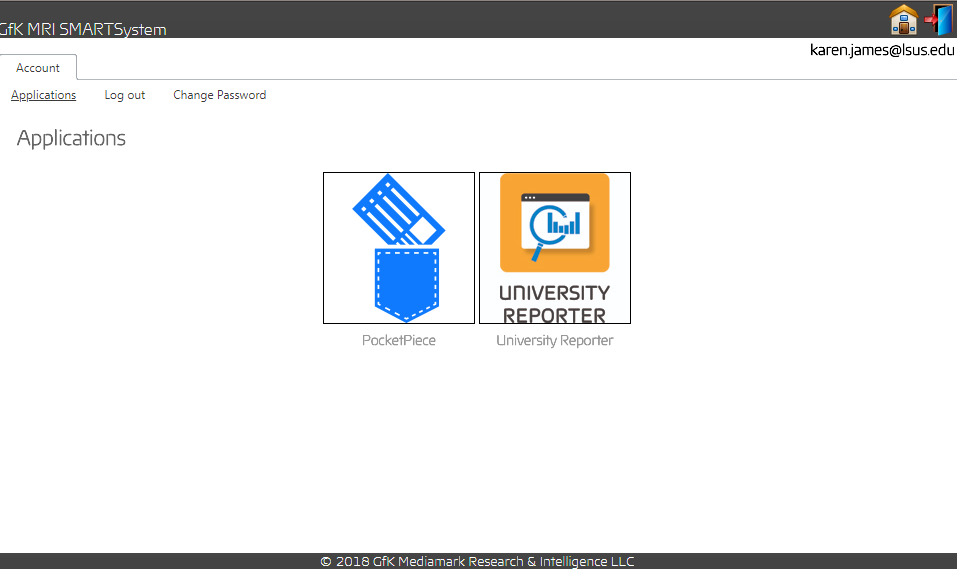Click the PocketPiece caption text
Image resolution: width=957 pixels, height=569 pixels.
tap(399, 341)
